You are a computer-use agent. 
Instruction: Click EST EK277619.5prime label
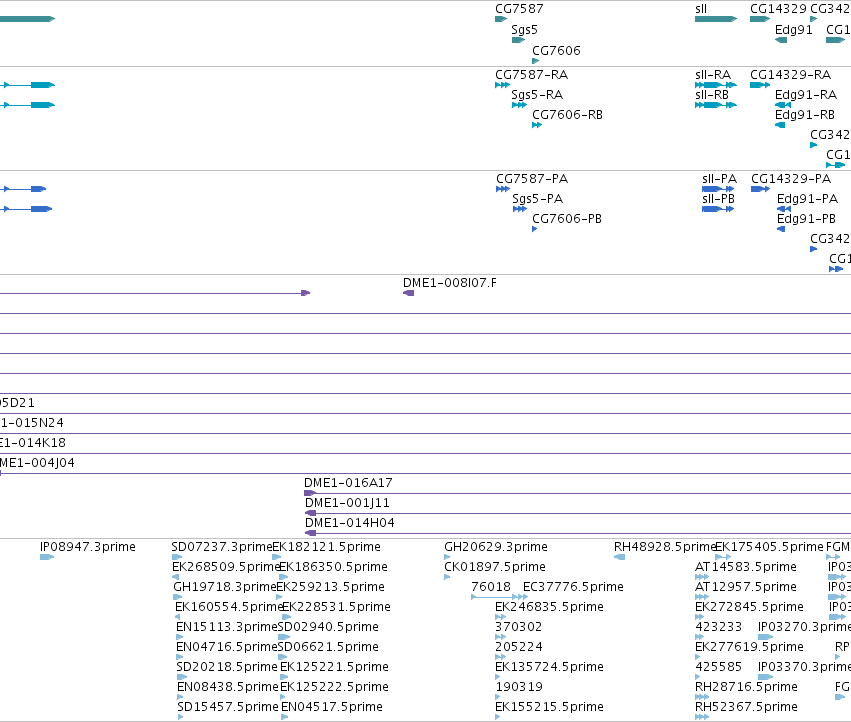point(749,648)
